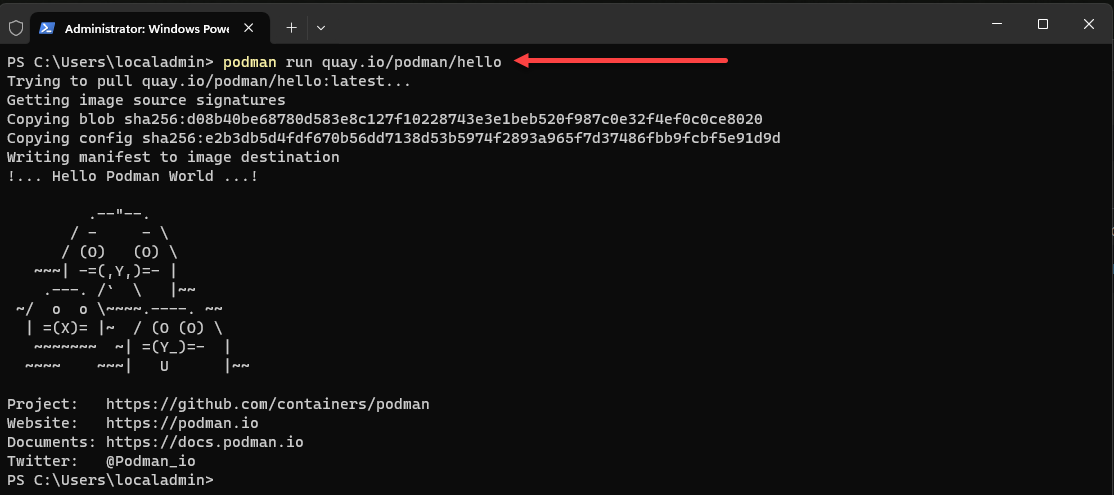Click the administrator shield icon in title bar
The height and width of the screenshot is (495, 1114).
pyautogui.click(x=15, y=27)
